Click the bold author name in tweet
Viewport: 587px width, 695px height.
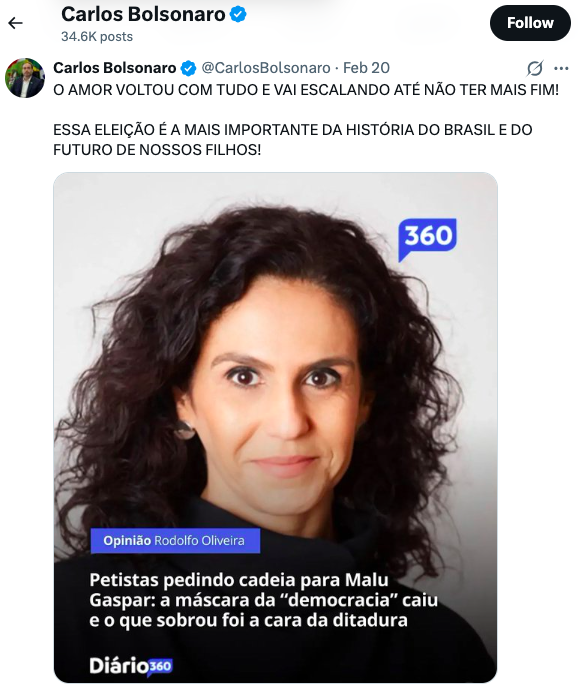[x=115, y=68]
